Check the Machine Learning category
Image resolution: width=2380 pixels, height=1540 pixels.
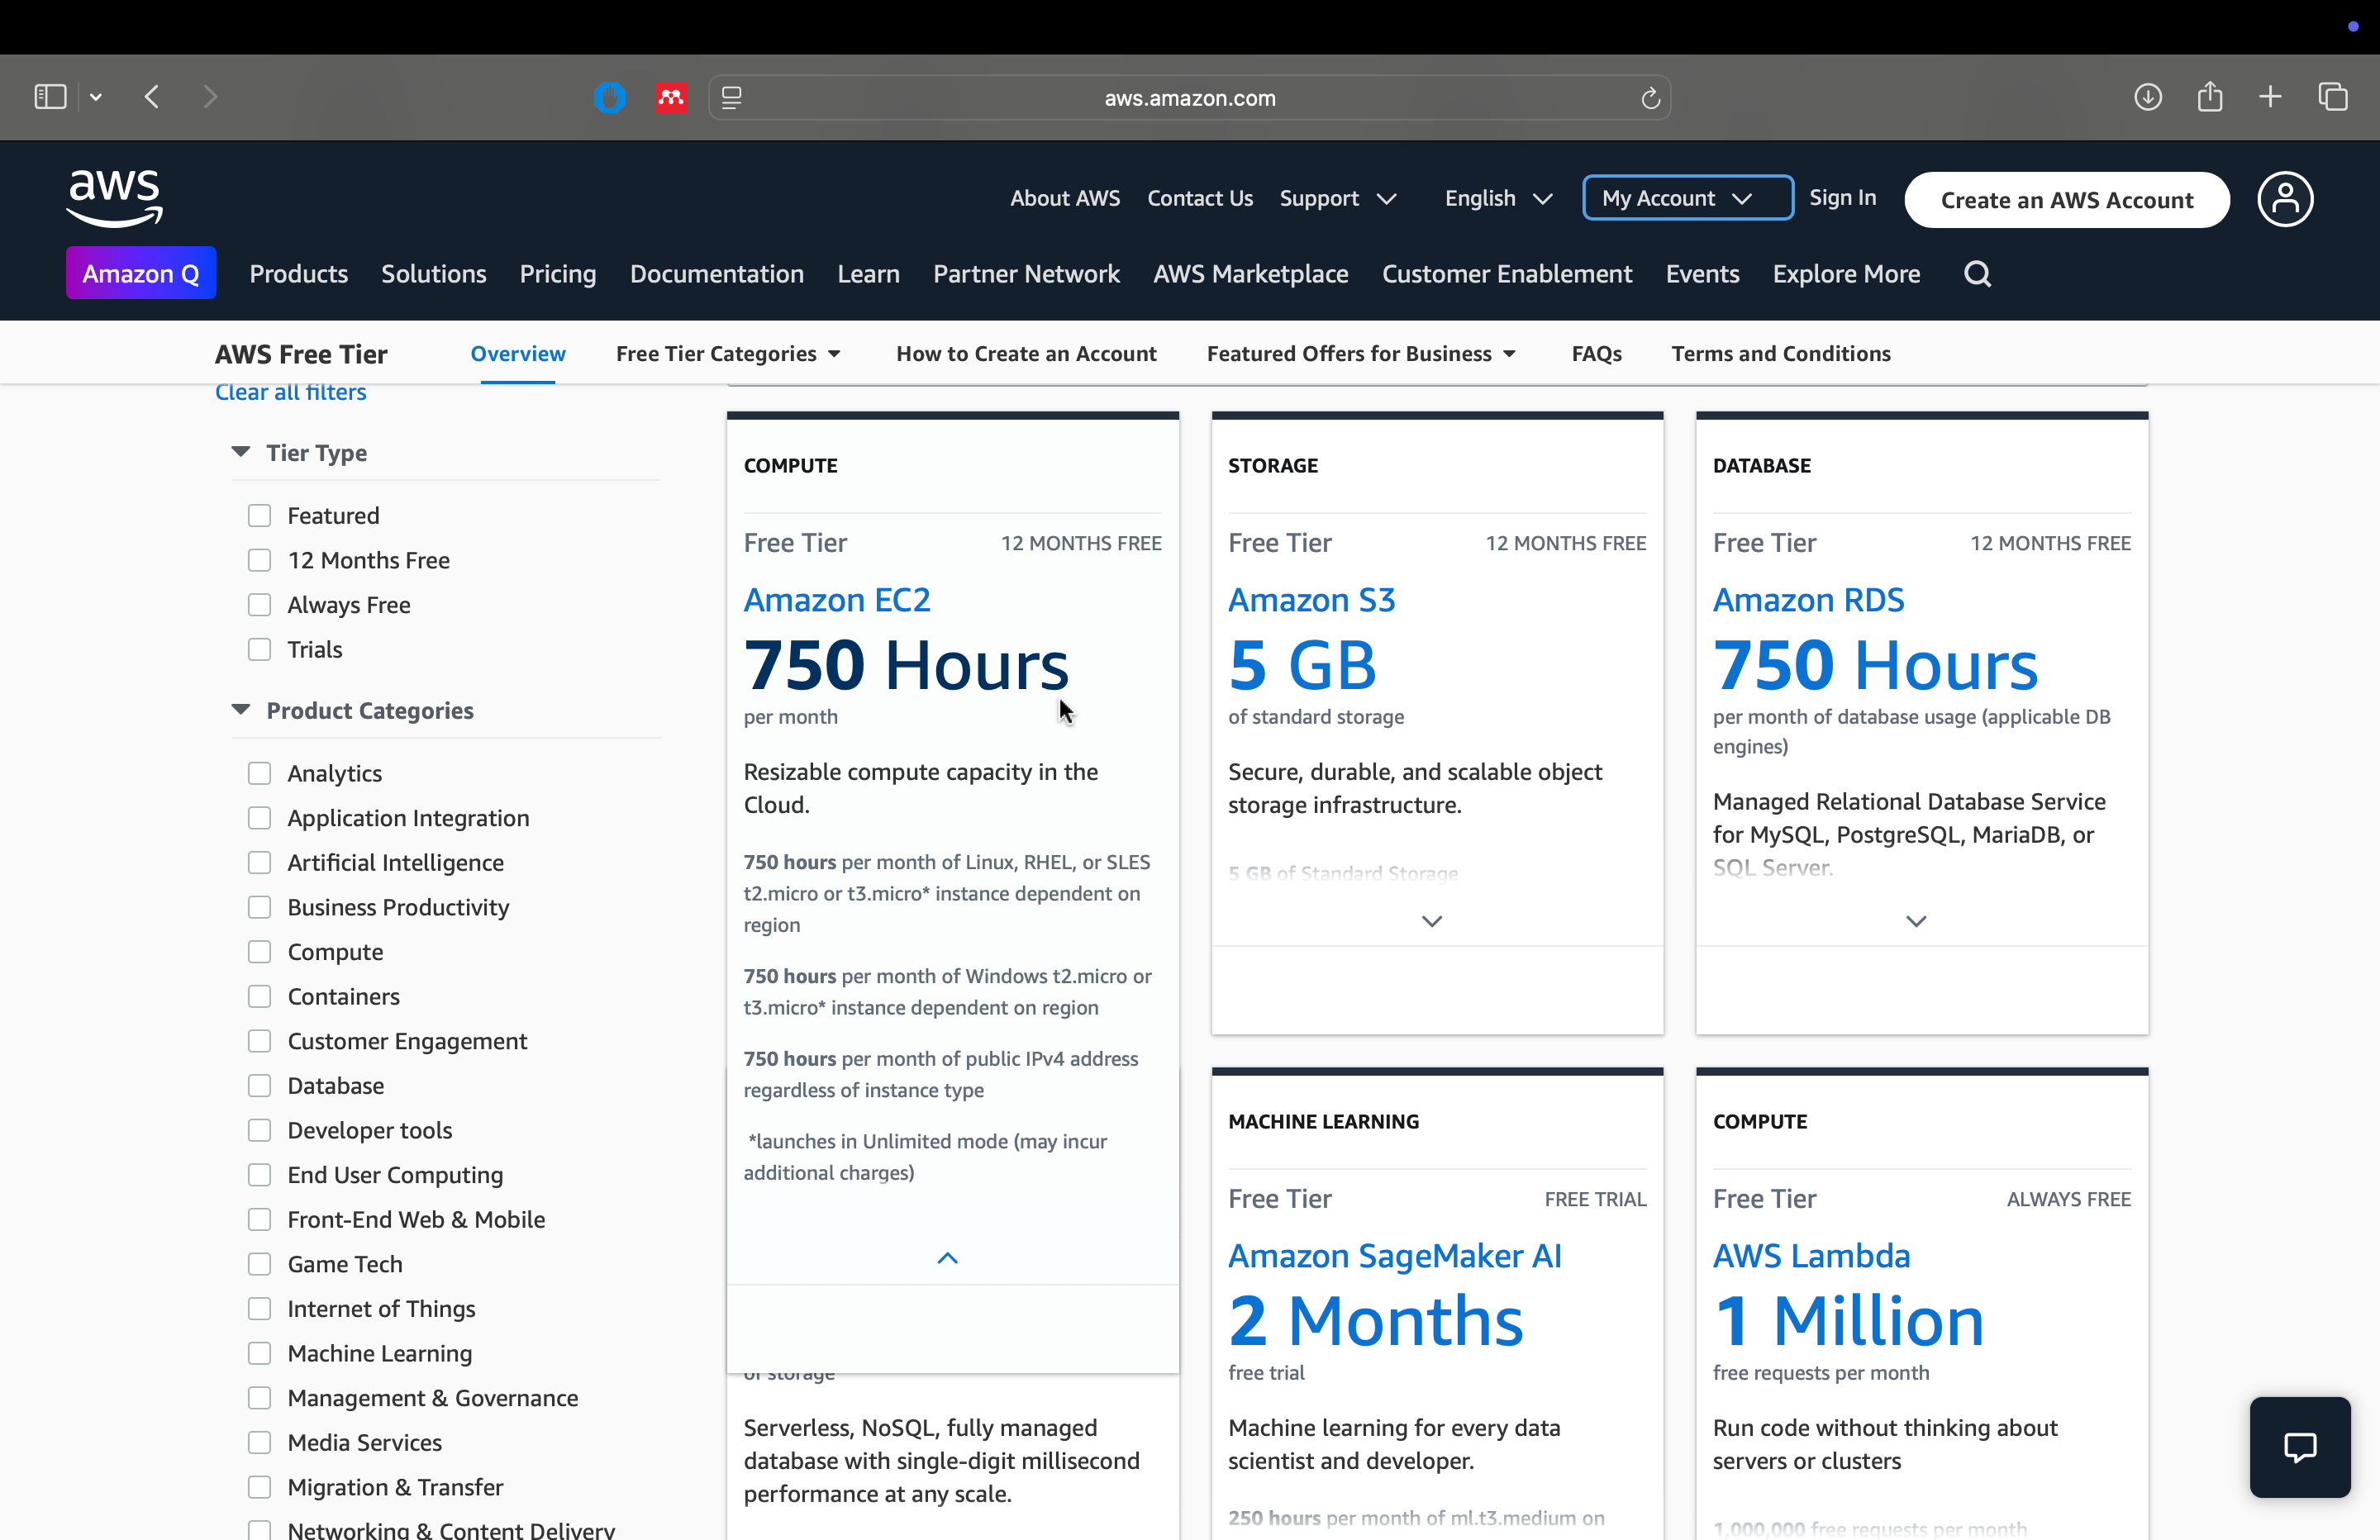[260, 1353]
